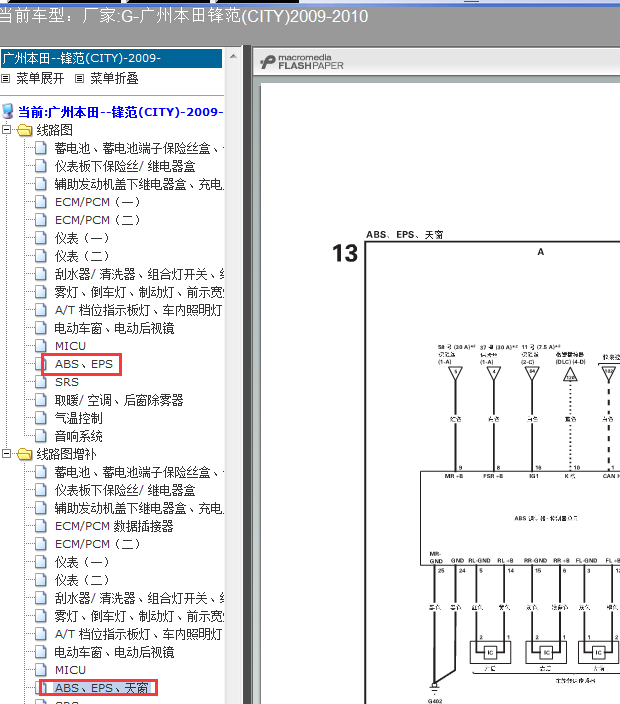This screenshot has width=620, height=704.
Task: Click the 线路图 folder icon
Action: [x=25, y=130]
